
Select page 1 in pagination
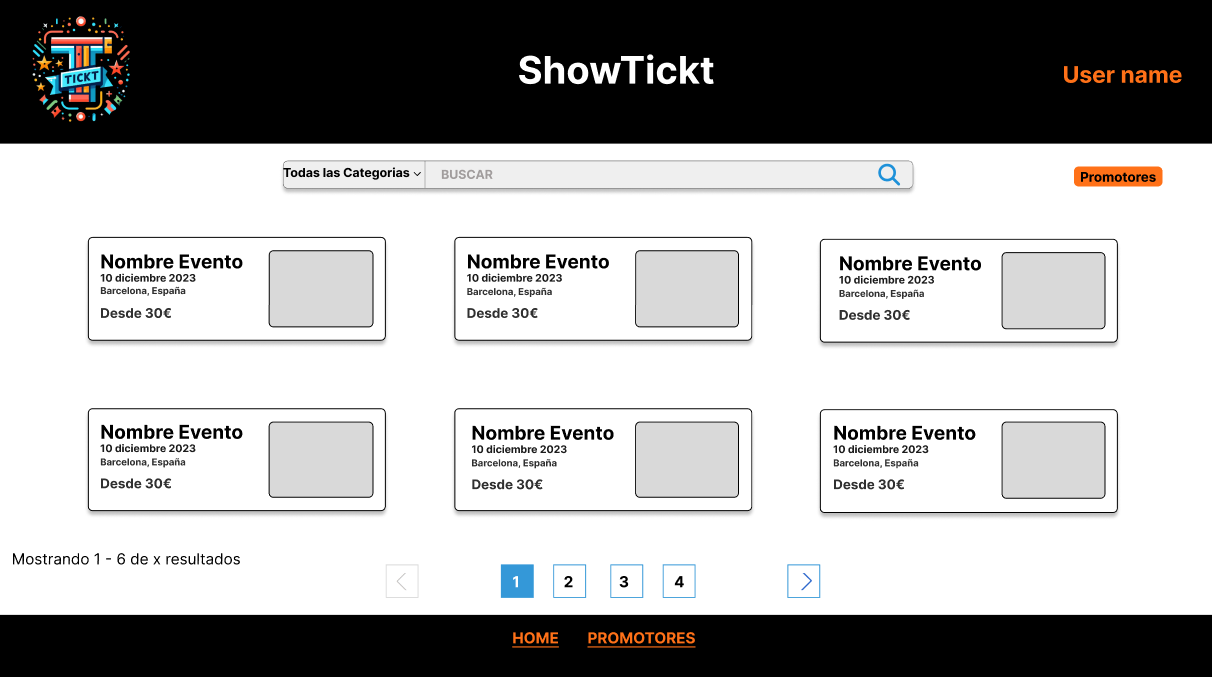point(517,581)
